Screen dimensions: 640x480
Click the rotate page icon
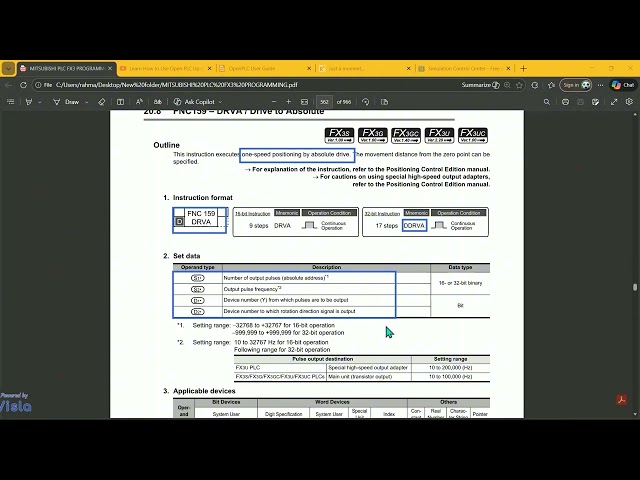[366, 102]
